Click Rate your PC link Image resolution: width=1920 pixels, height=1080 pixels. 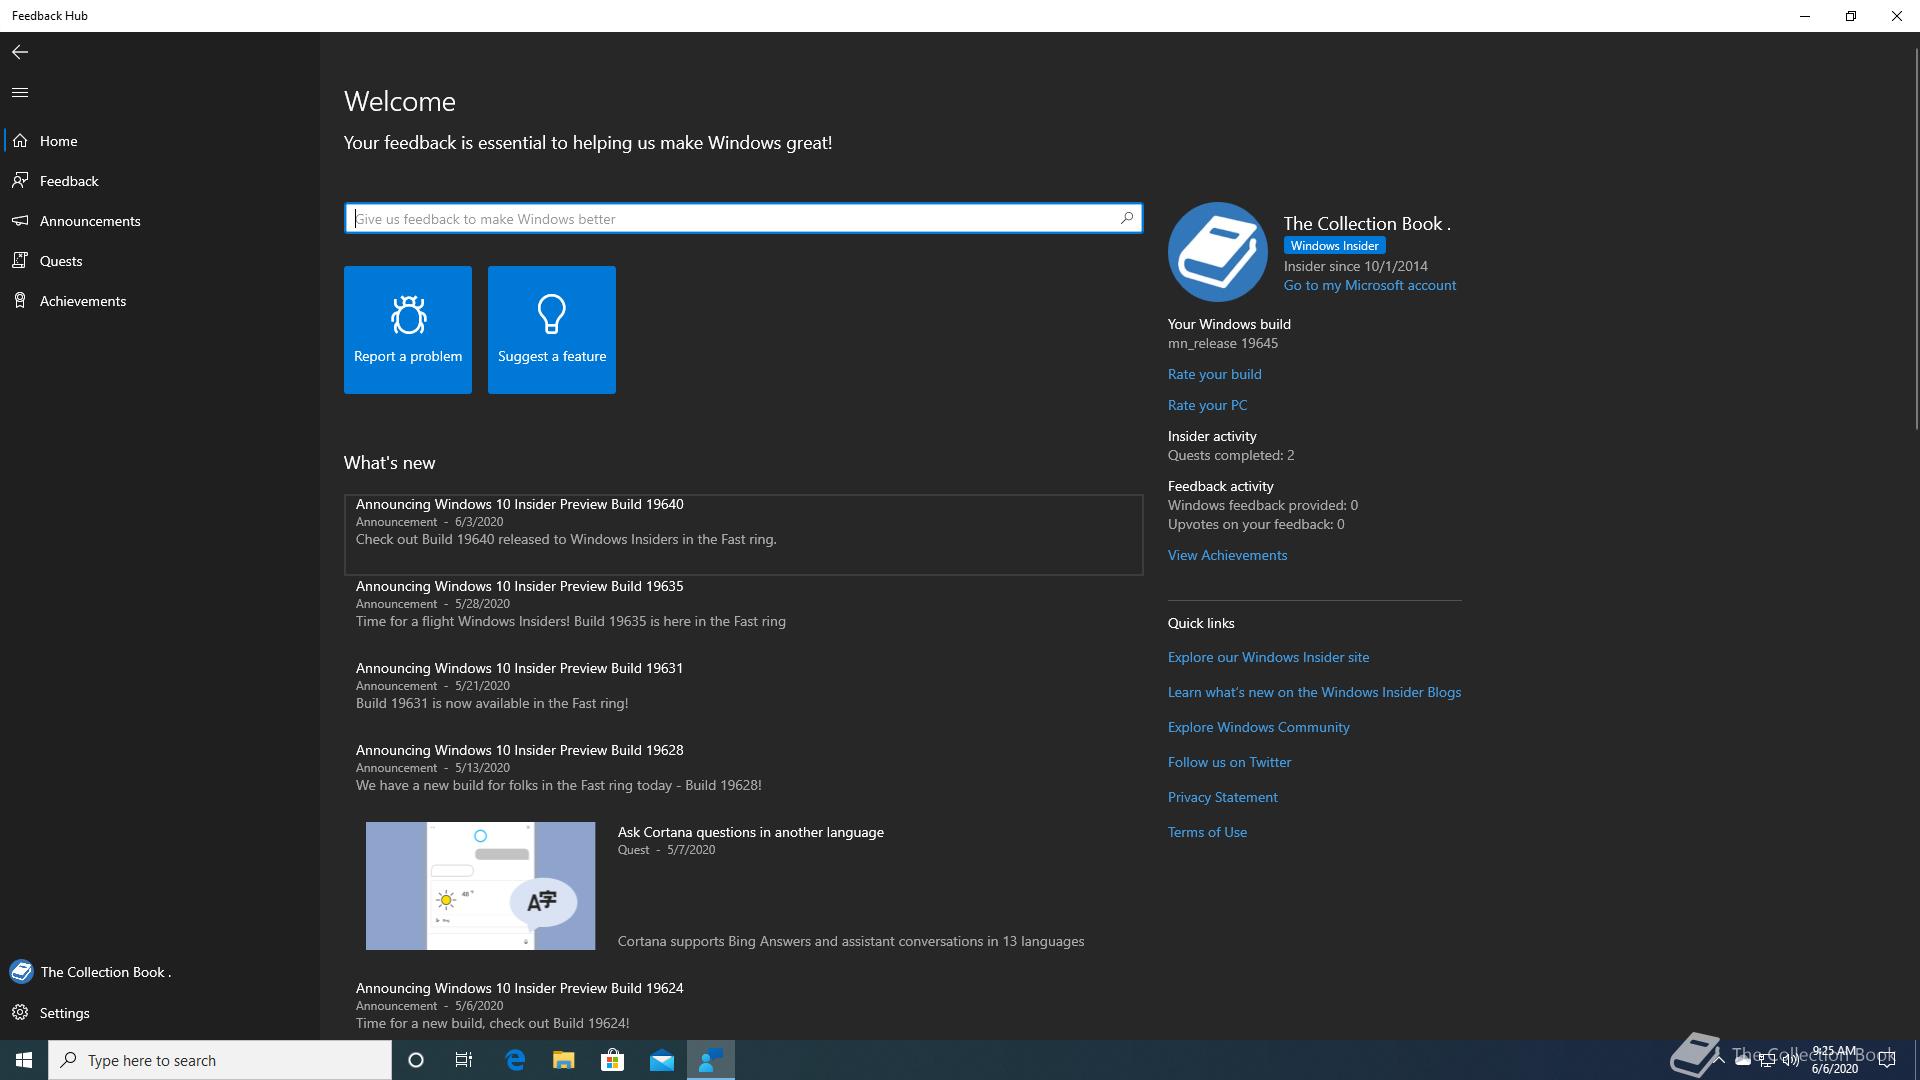[x=1207, y=405]
